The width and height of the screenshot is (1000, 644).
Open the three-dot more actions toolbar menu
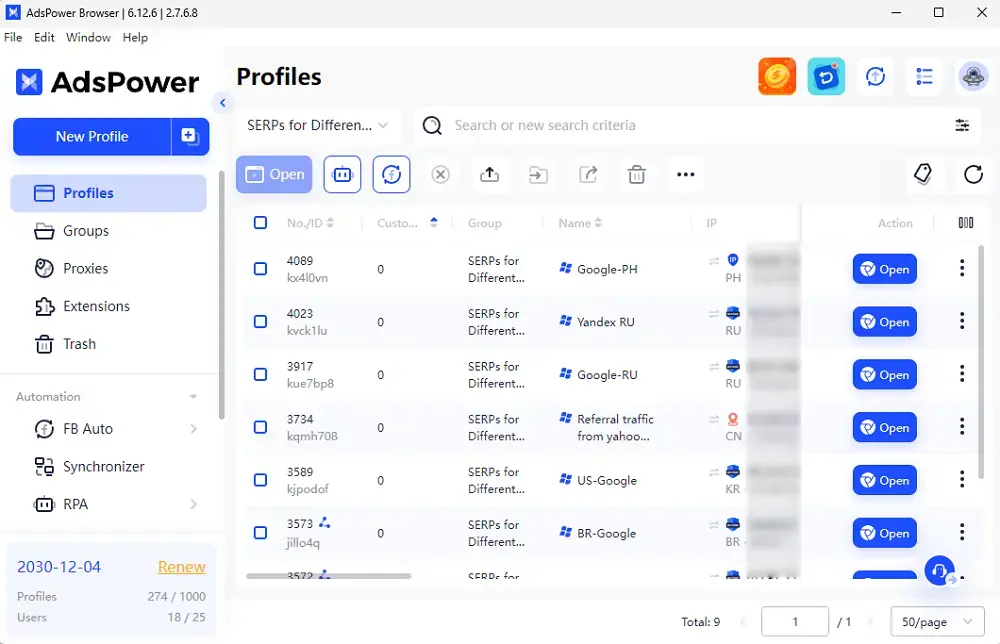(686, 174)
